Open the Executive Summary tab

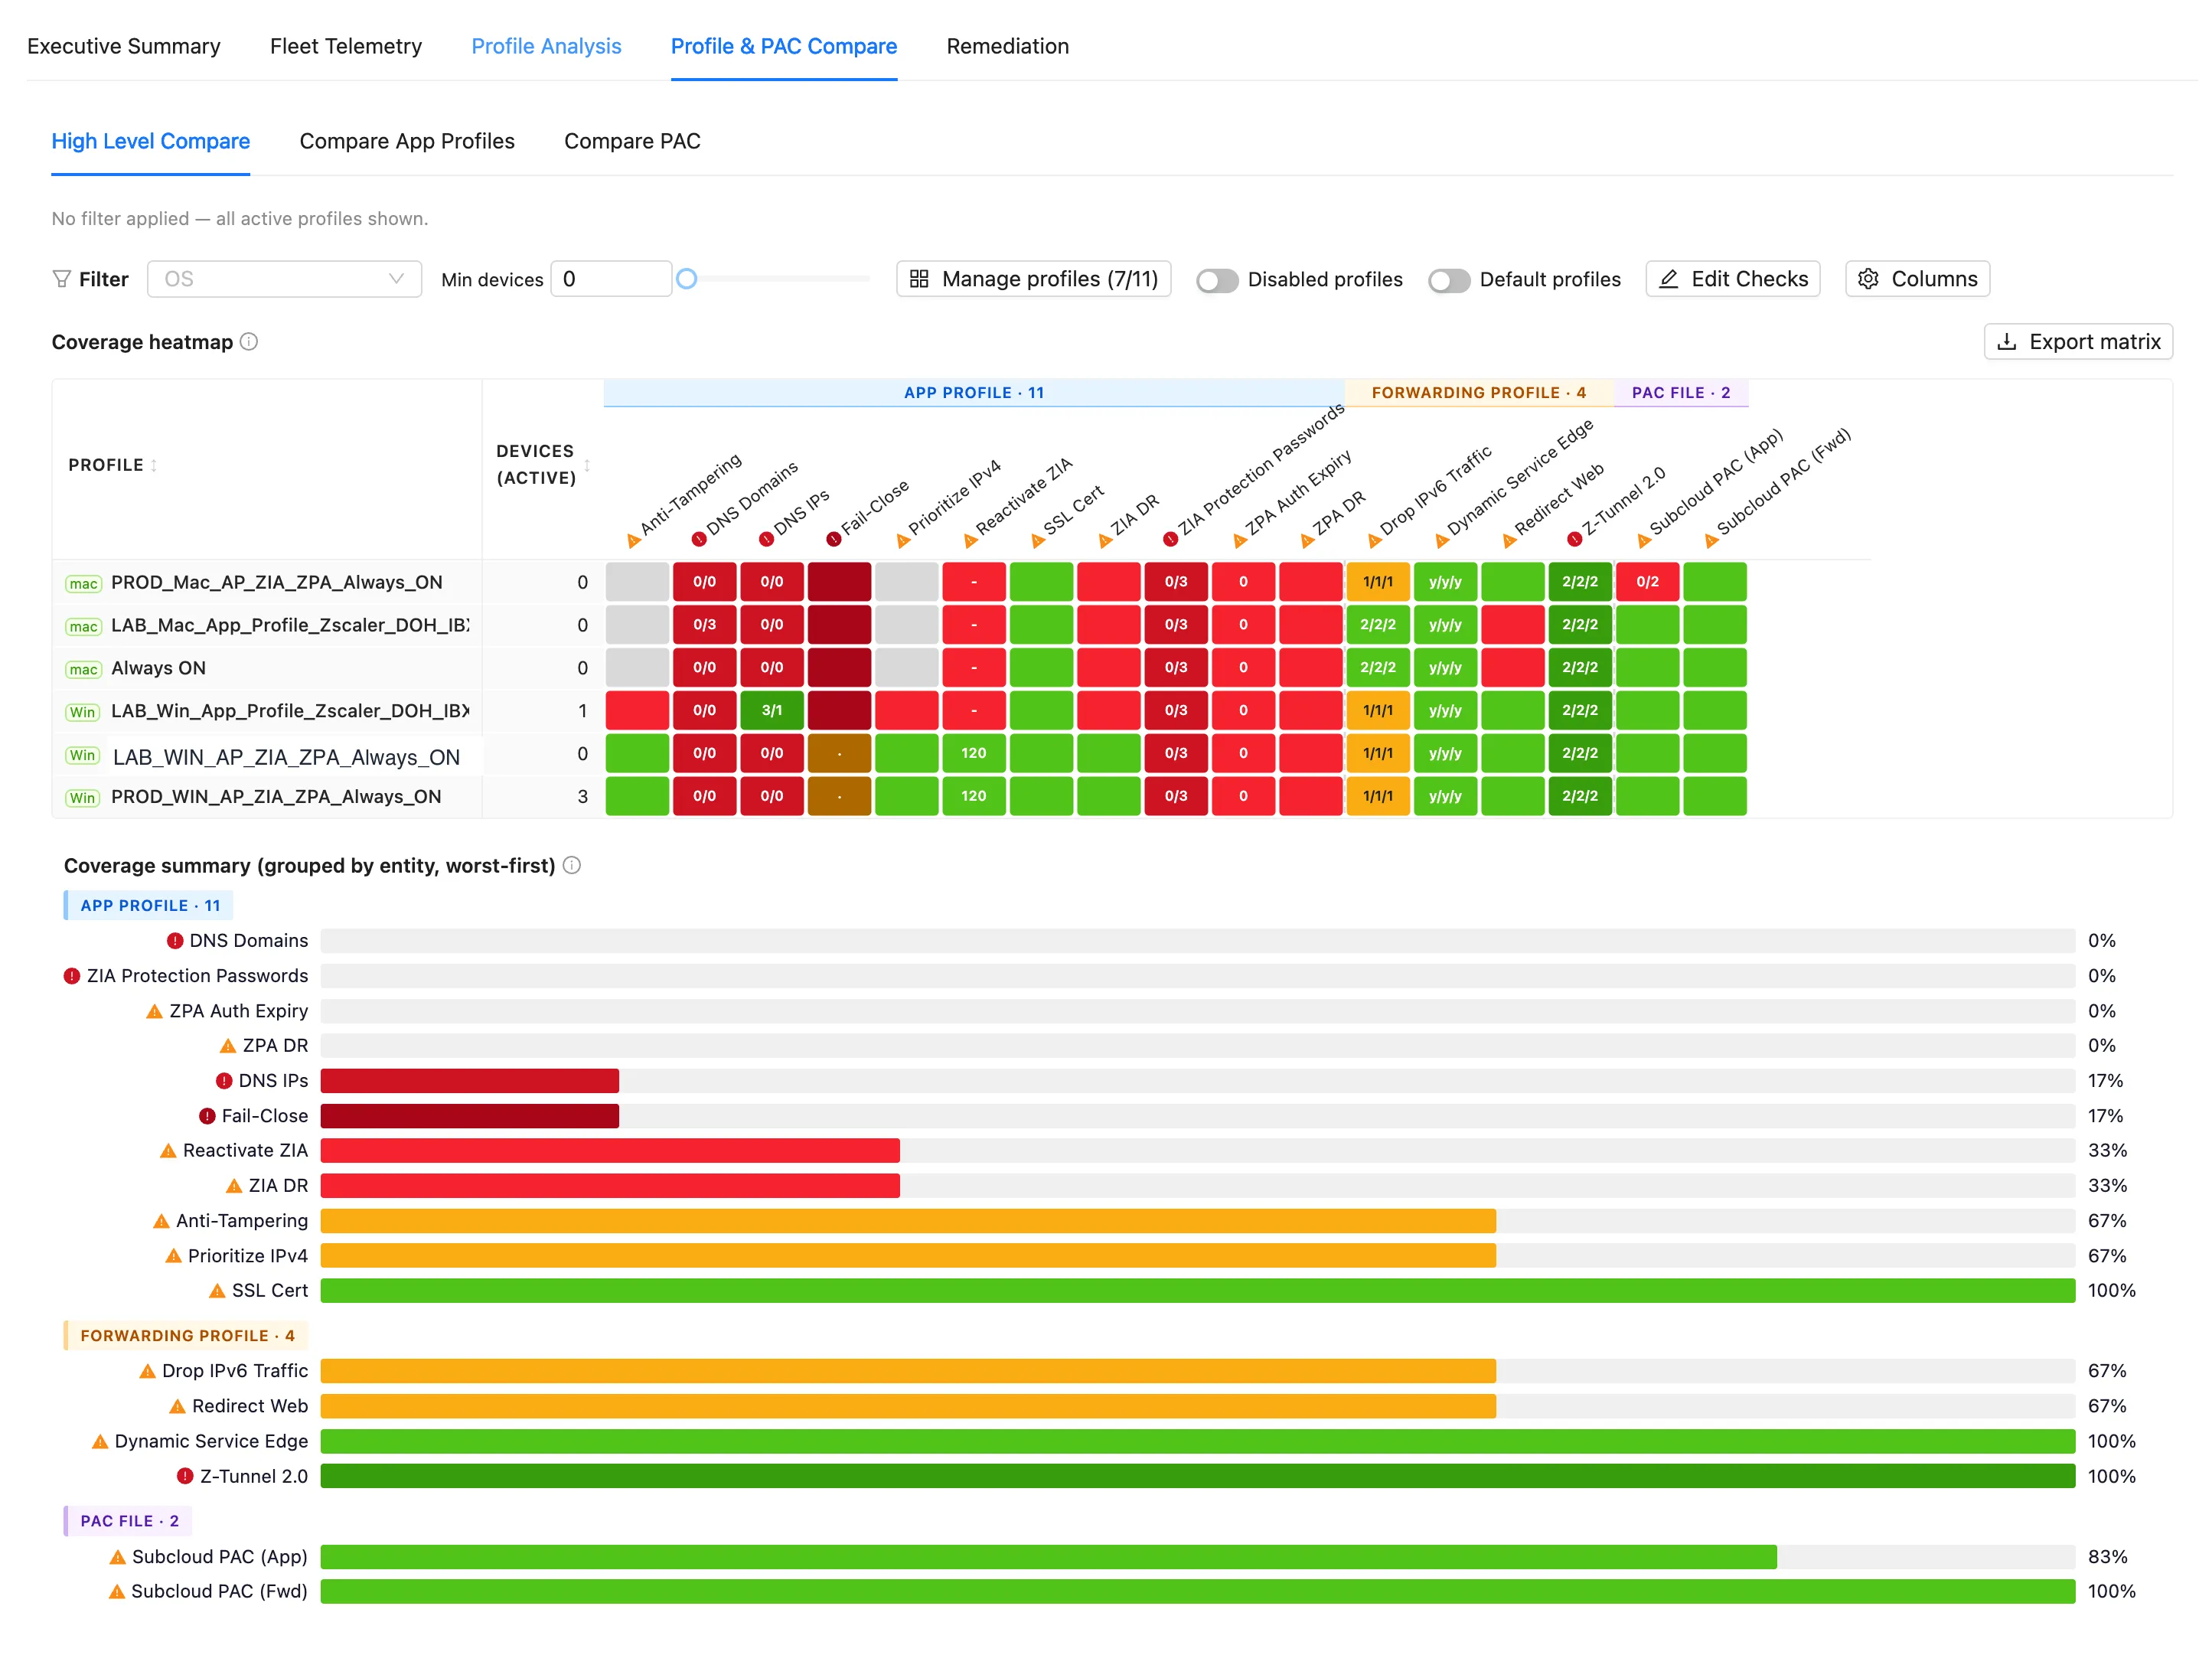[x=123, y=46]
